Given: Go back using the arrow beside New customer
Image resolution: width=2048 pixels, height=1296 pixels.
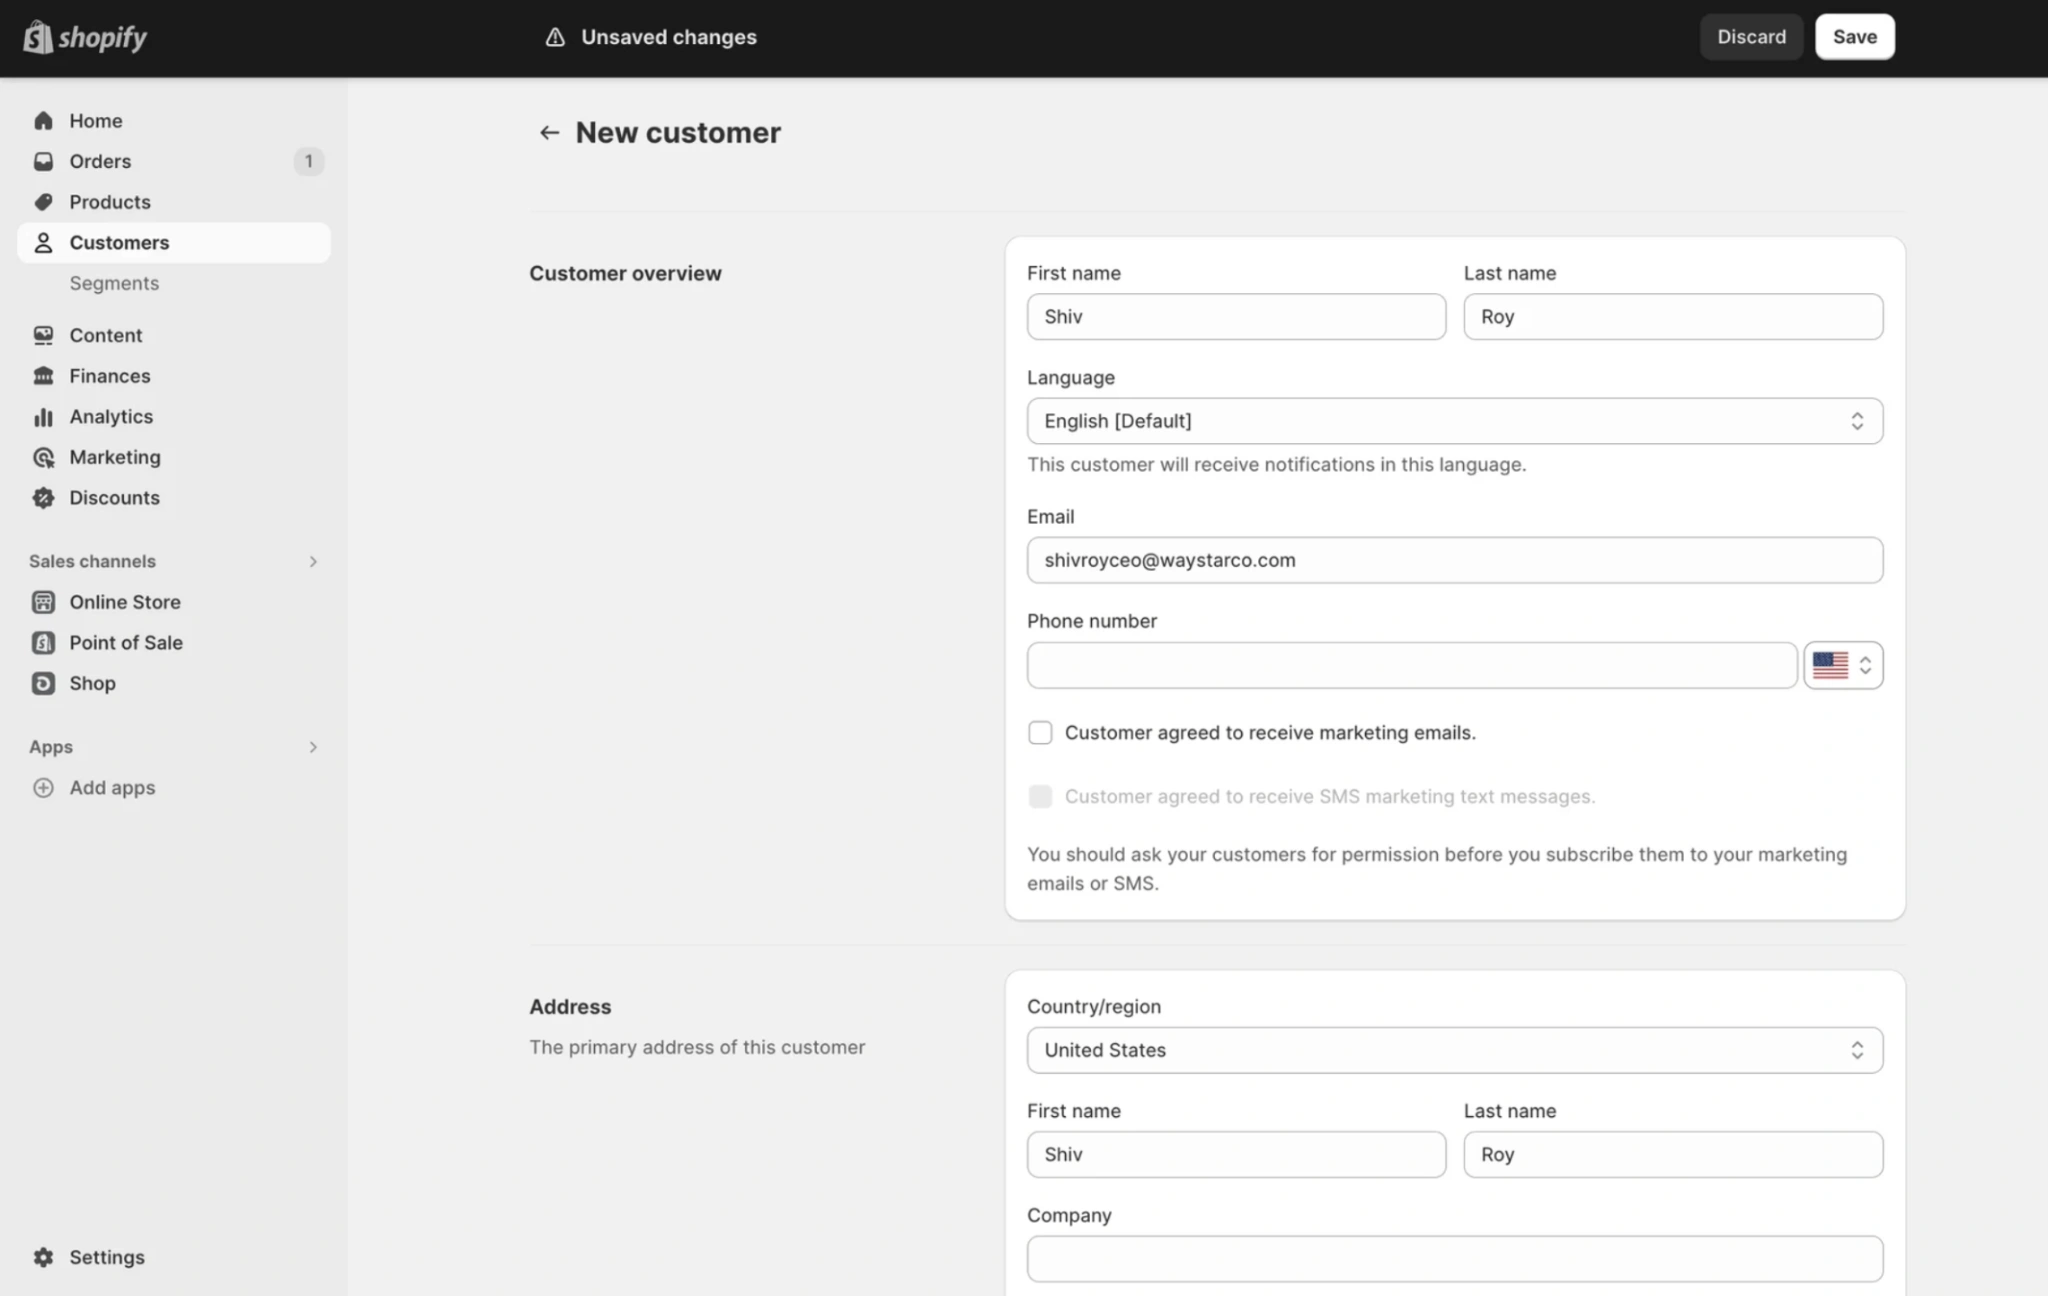Looking at the screenshot, I should pyautogui.click(x=549, y=132).
